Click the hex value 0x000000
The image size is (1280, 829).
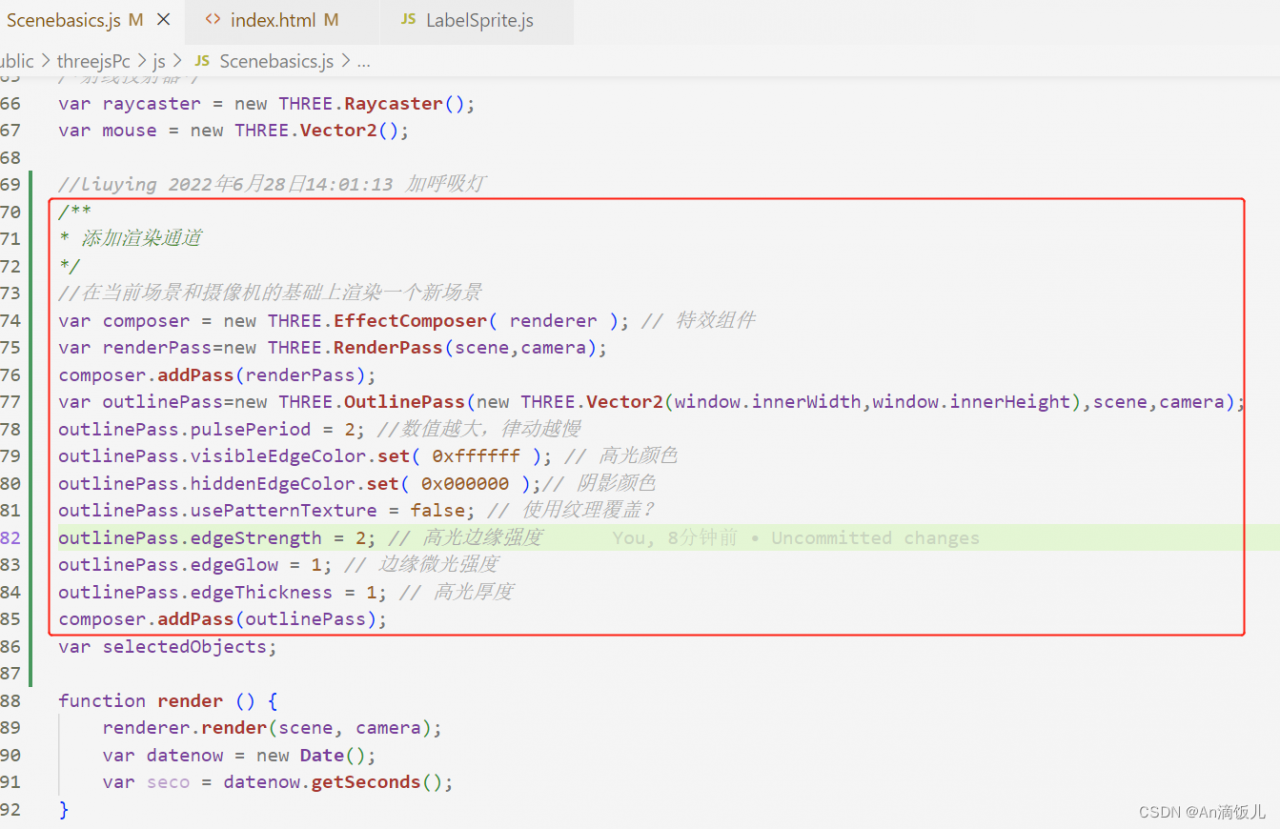(465, 484)
